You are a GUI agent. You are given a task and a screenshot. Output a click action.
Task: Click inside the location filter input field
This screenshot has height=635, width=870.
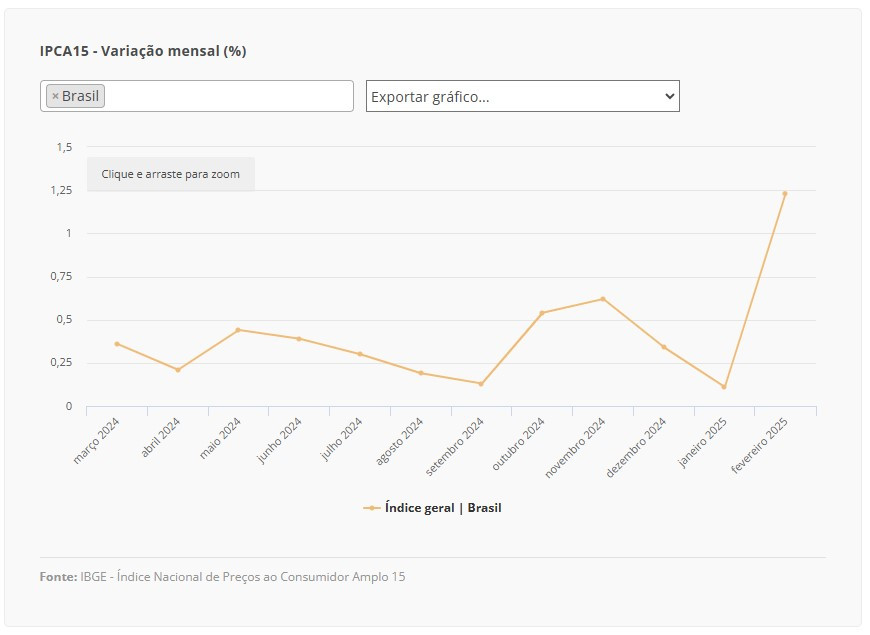tap(228, 96)
